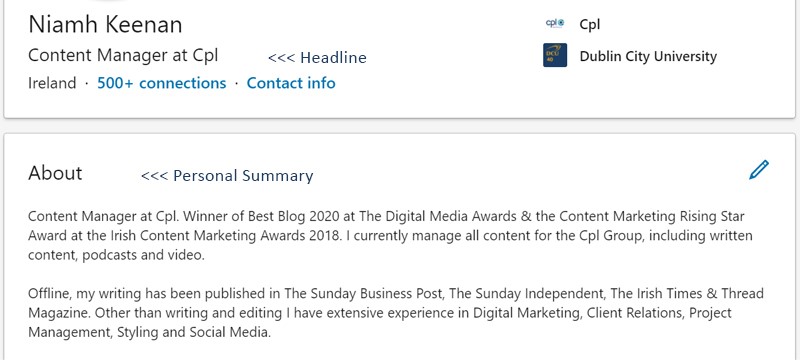The image size is (800, 360).
Task: Click the Content Manager at Cpl headline
Action: pos(123,55)
